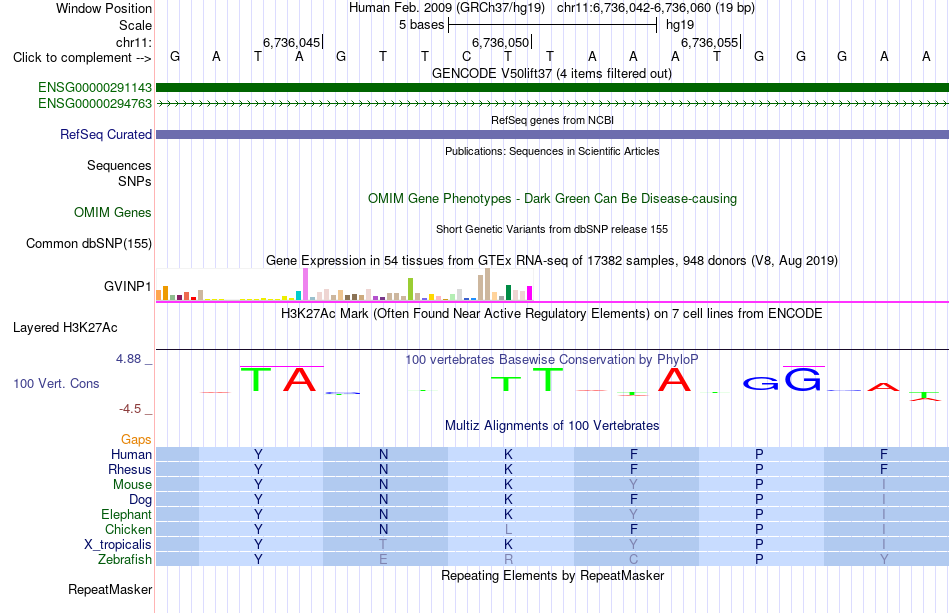Click the ENSG00000294763 intron arrow line

(552, 104)
